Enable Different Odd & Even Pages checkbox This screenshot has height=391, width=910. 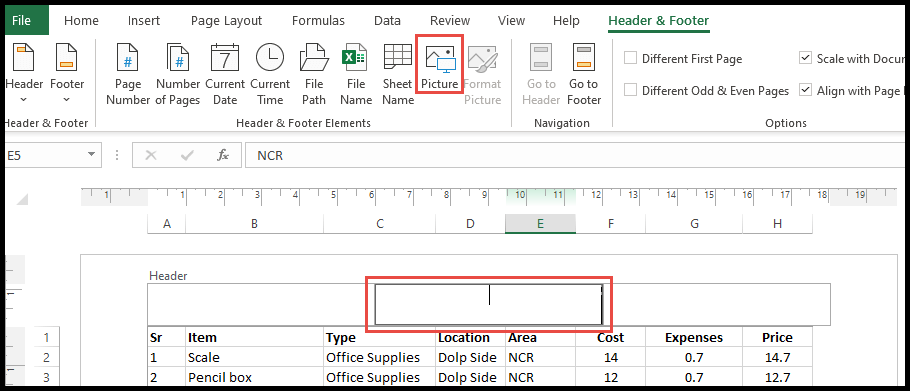point(630,90)
